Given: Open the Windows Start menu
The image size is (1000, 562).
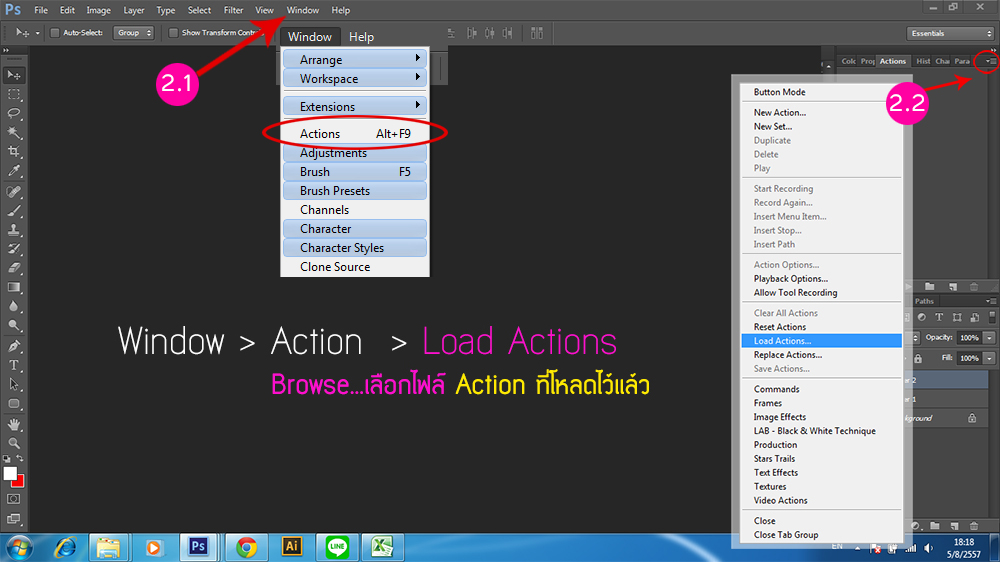Looking at the screenshot, I should [19, 547].
